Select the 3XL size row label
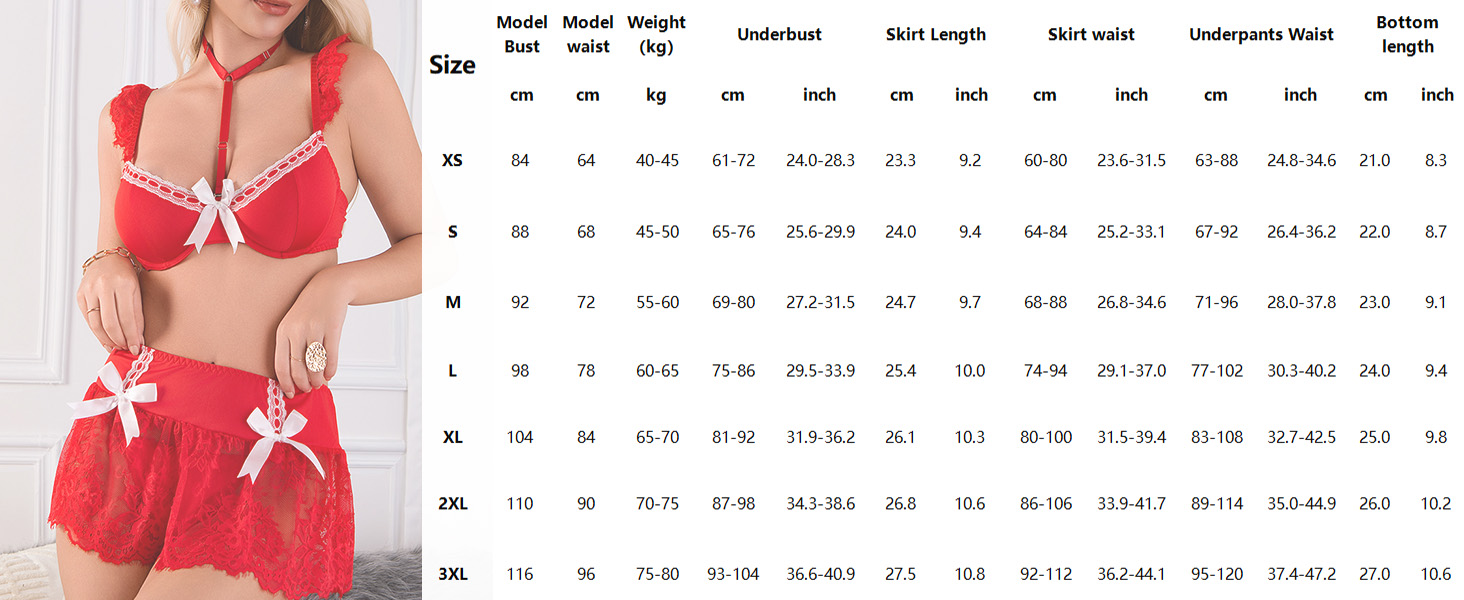The image size is (1464, 600). click(x=453, y=574)
